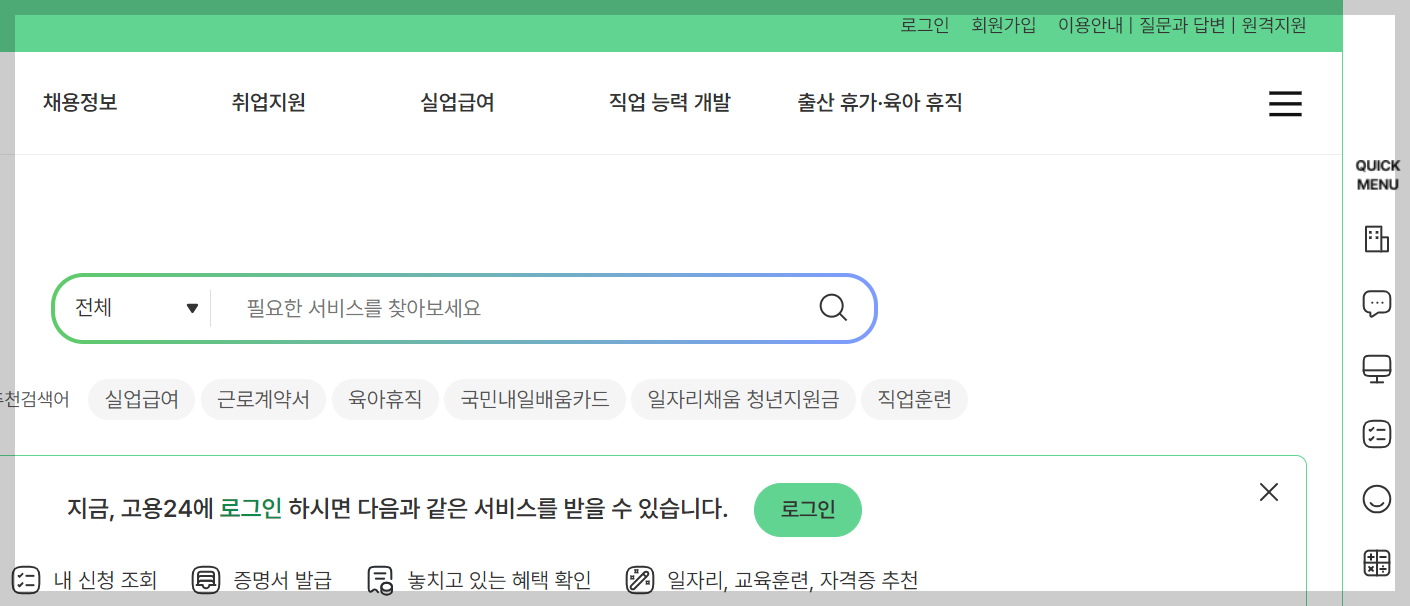The height and width of the screenshot is (606, 1410).
Task: Open the calculator icon in Quick Menu
Action: click(x=1377, y=563)
